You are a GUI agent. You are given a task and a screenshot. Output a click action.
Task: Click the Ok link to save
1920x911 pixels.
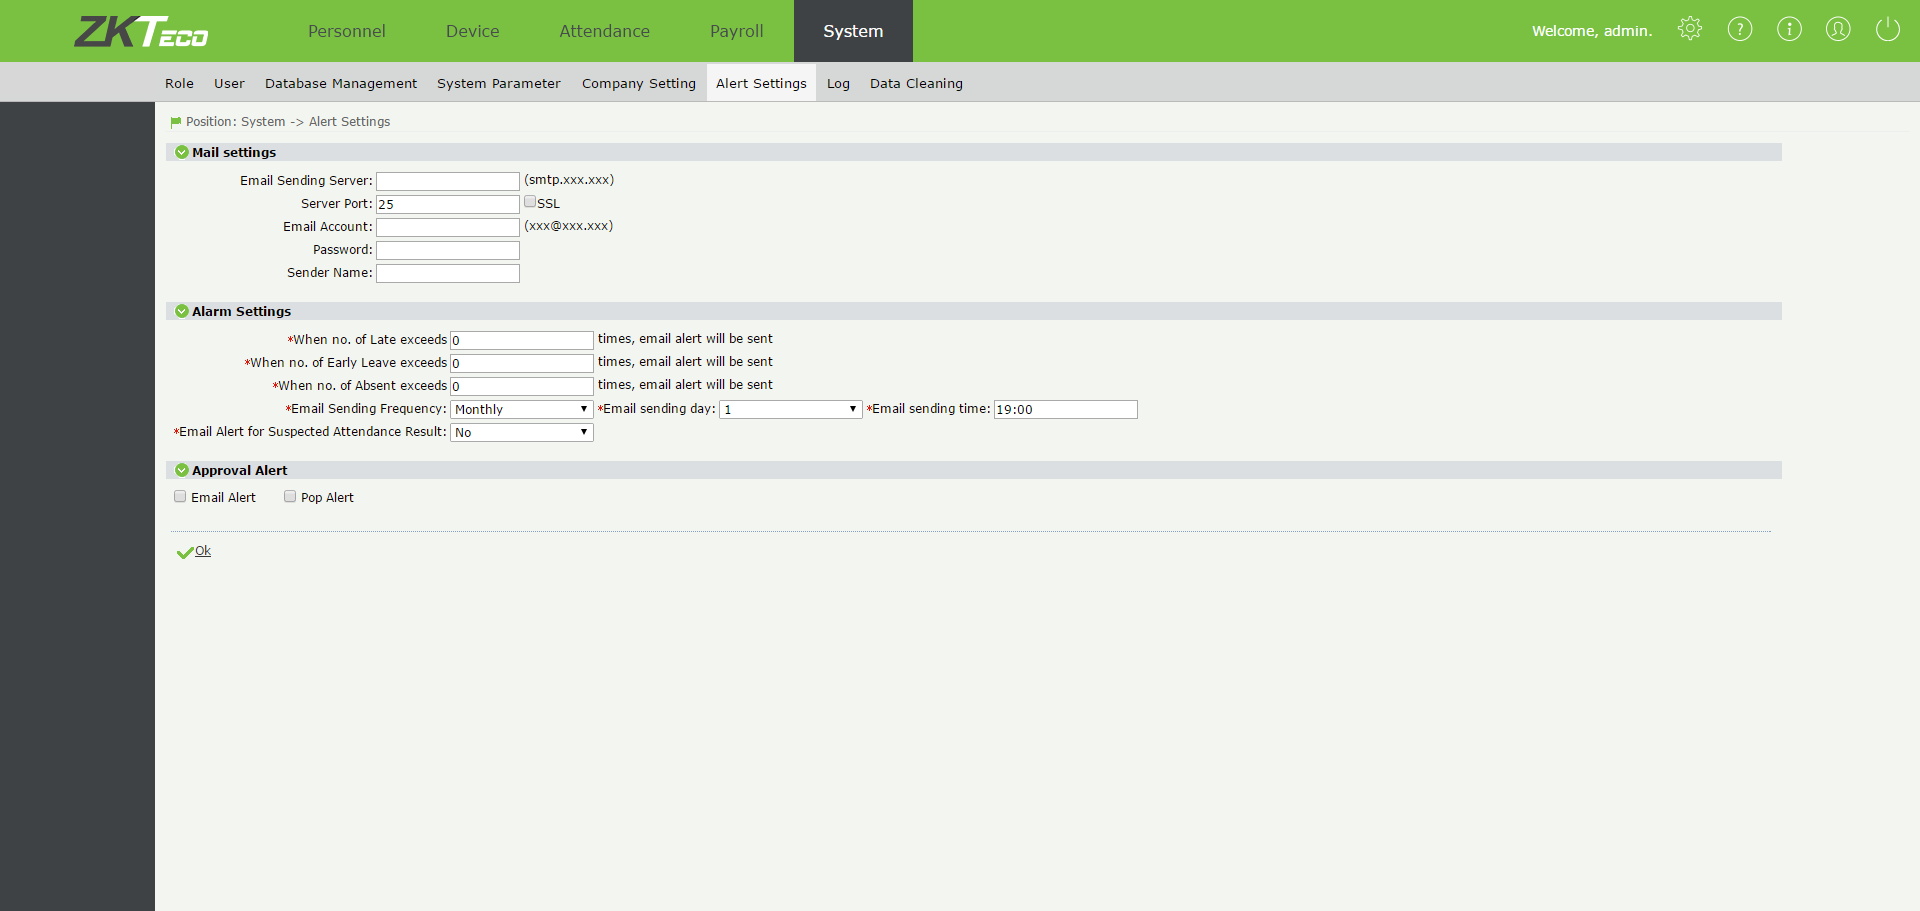click(x=202, y=551)
